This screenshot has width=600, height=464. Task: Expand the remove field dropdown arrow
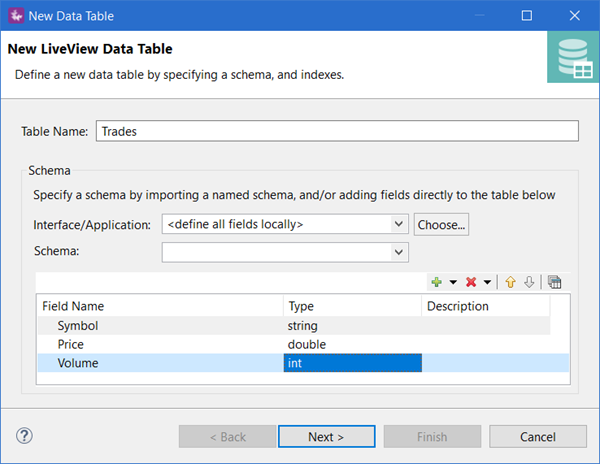487,282
